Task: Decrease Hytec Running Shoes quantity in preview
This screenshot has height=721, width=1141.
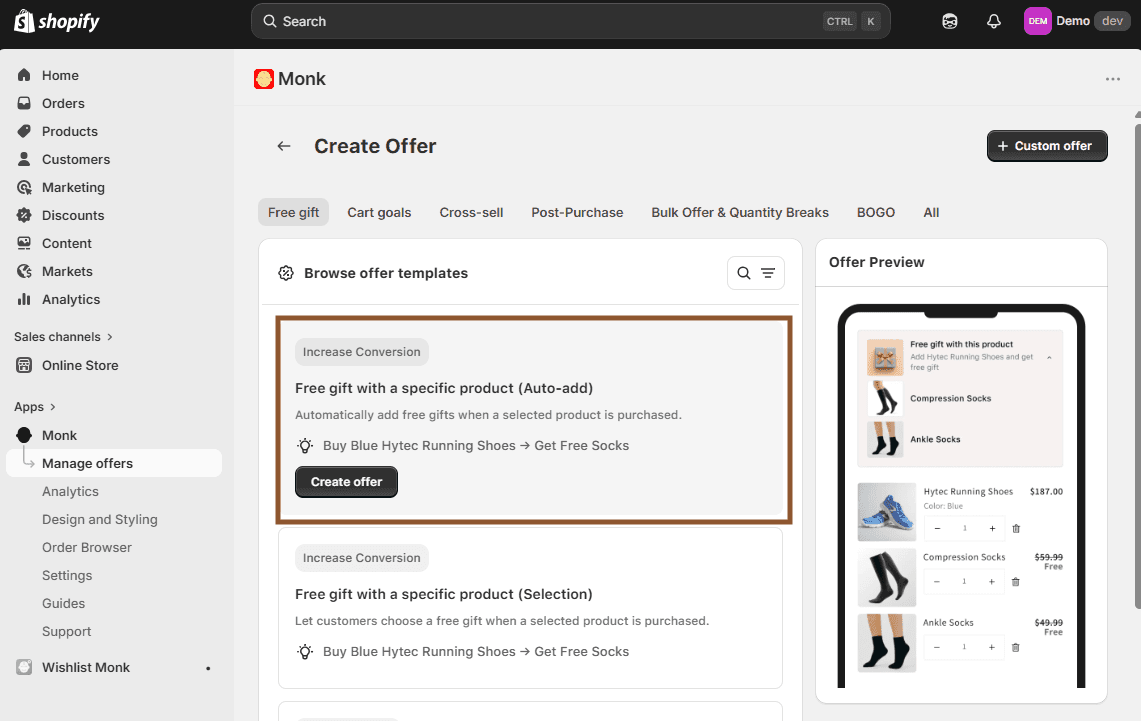Action: pos(937,528)
